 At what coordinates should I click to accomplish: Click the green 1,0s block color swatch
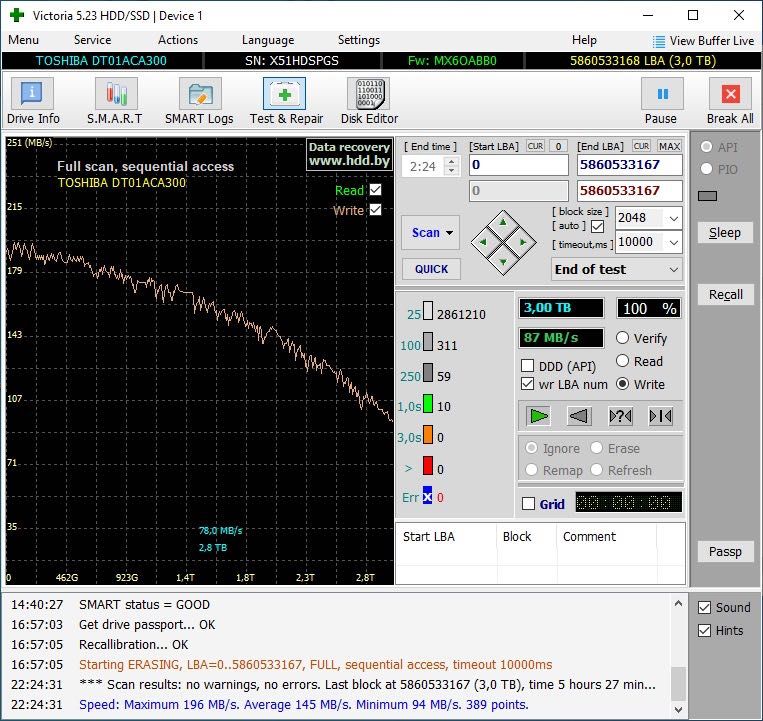click(x=428, y=404)
